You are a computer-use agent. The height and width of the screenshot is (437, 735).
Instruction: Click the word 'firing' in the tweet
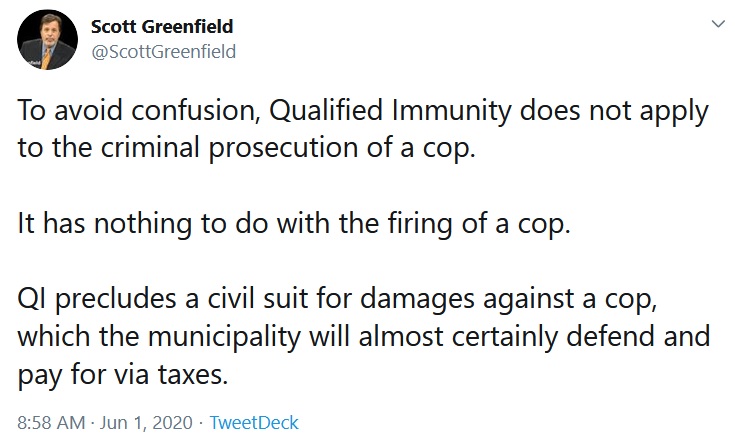tap(420, 224)
